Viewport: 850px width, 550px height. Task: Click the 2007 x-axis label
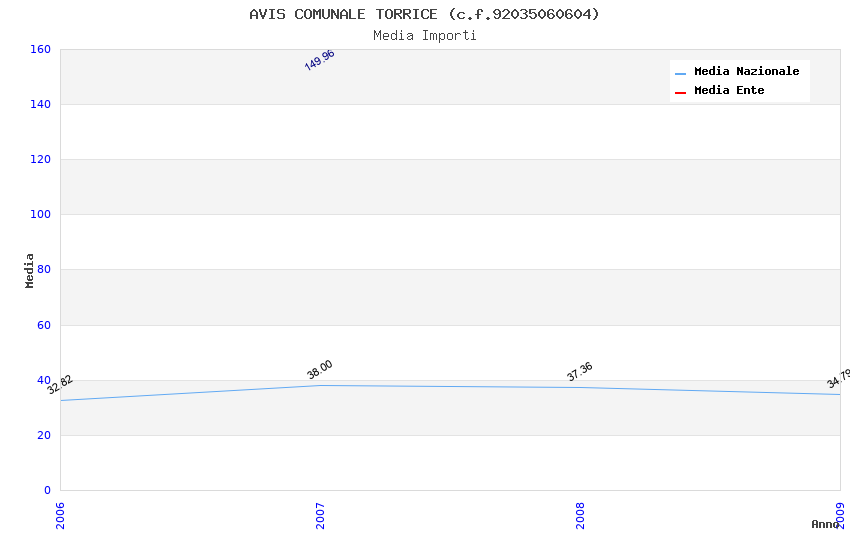pos(320,515)
